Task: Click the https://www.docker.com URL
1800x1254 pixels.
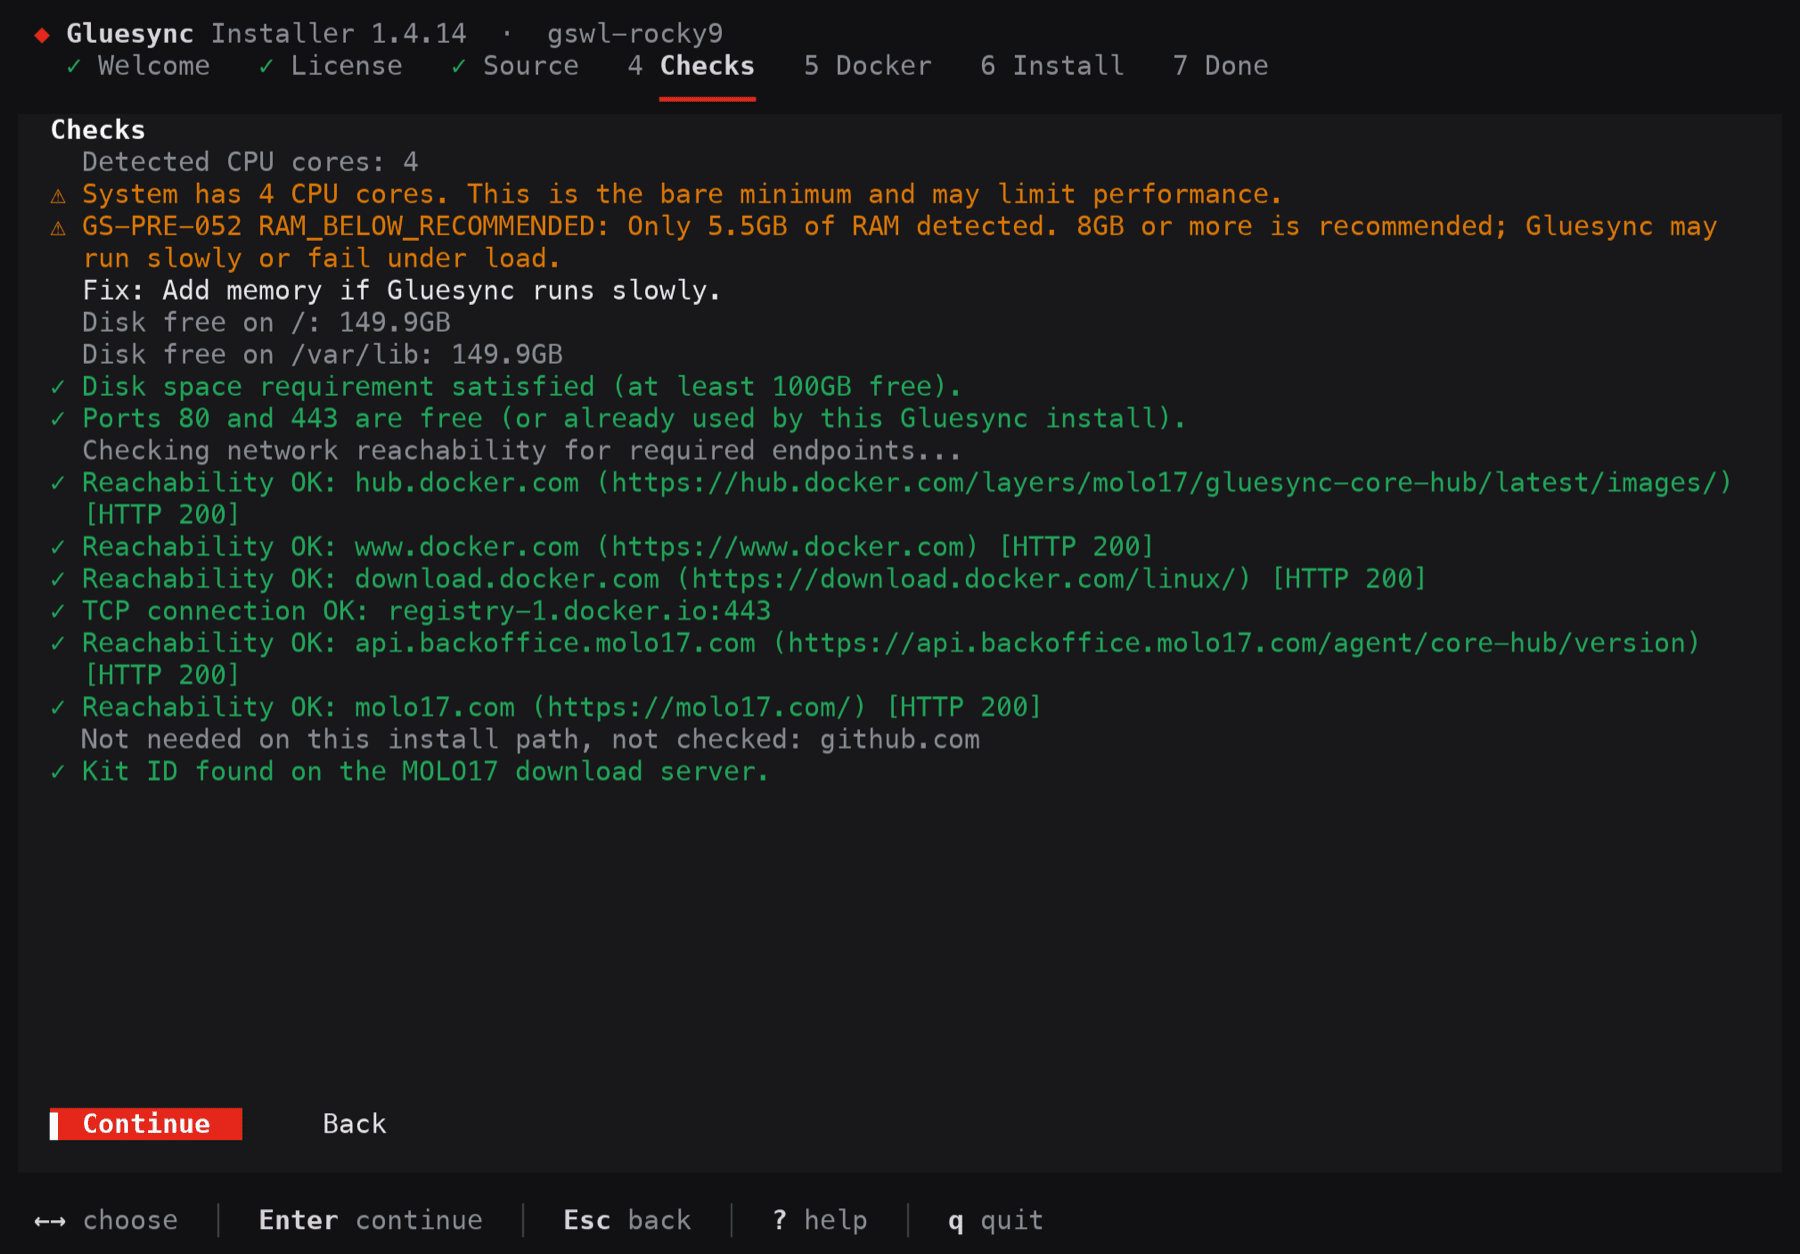Action: [x=788, y=547]
